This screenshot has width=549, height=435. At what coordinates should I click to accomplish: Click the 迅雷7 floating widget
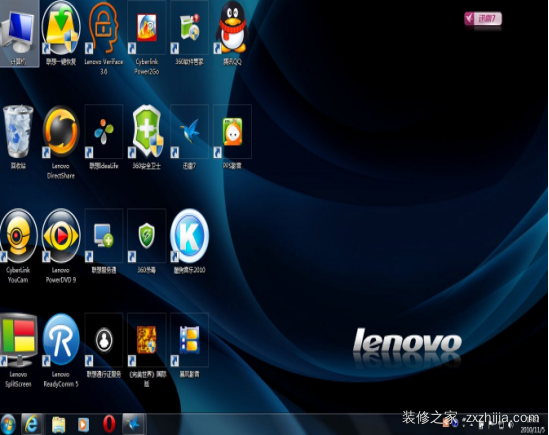[483, 19]
